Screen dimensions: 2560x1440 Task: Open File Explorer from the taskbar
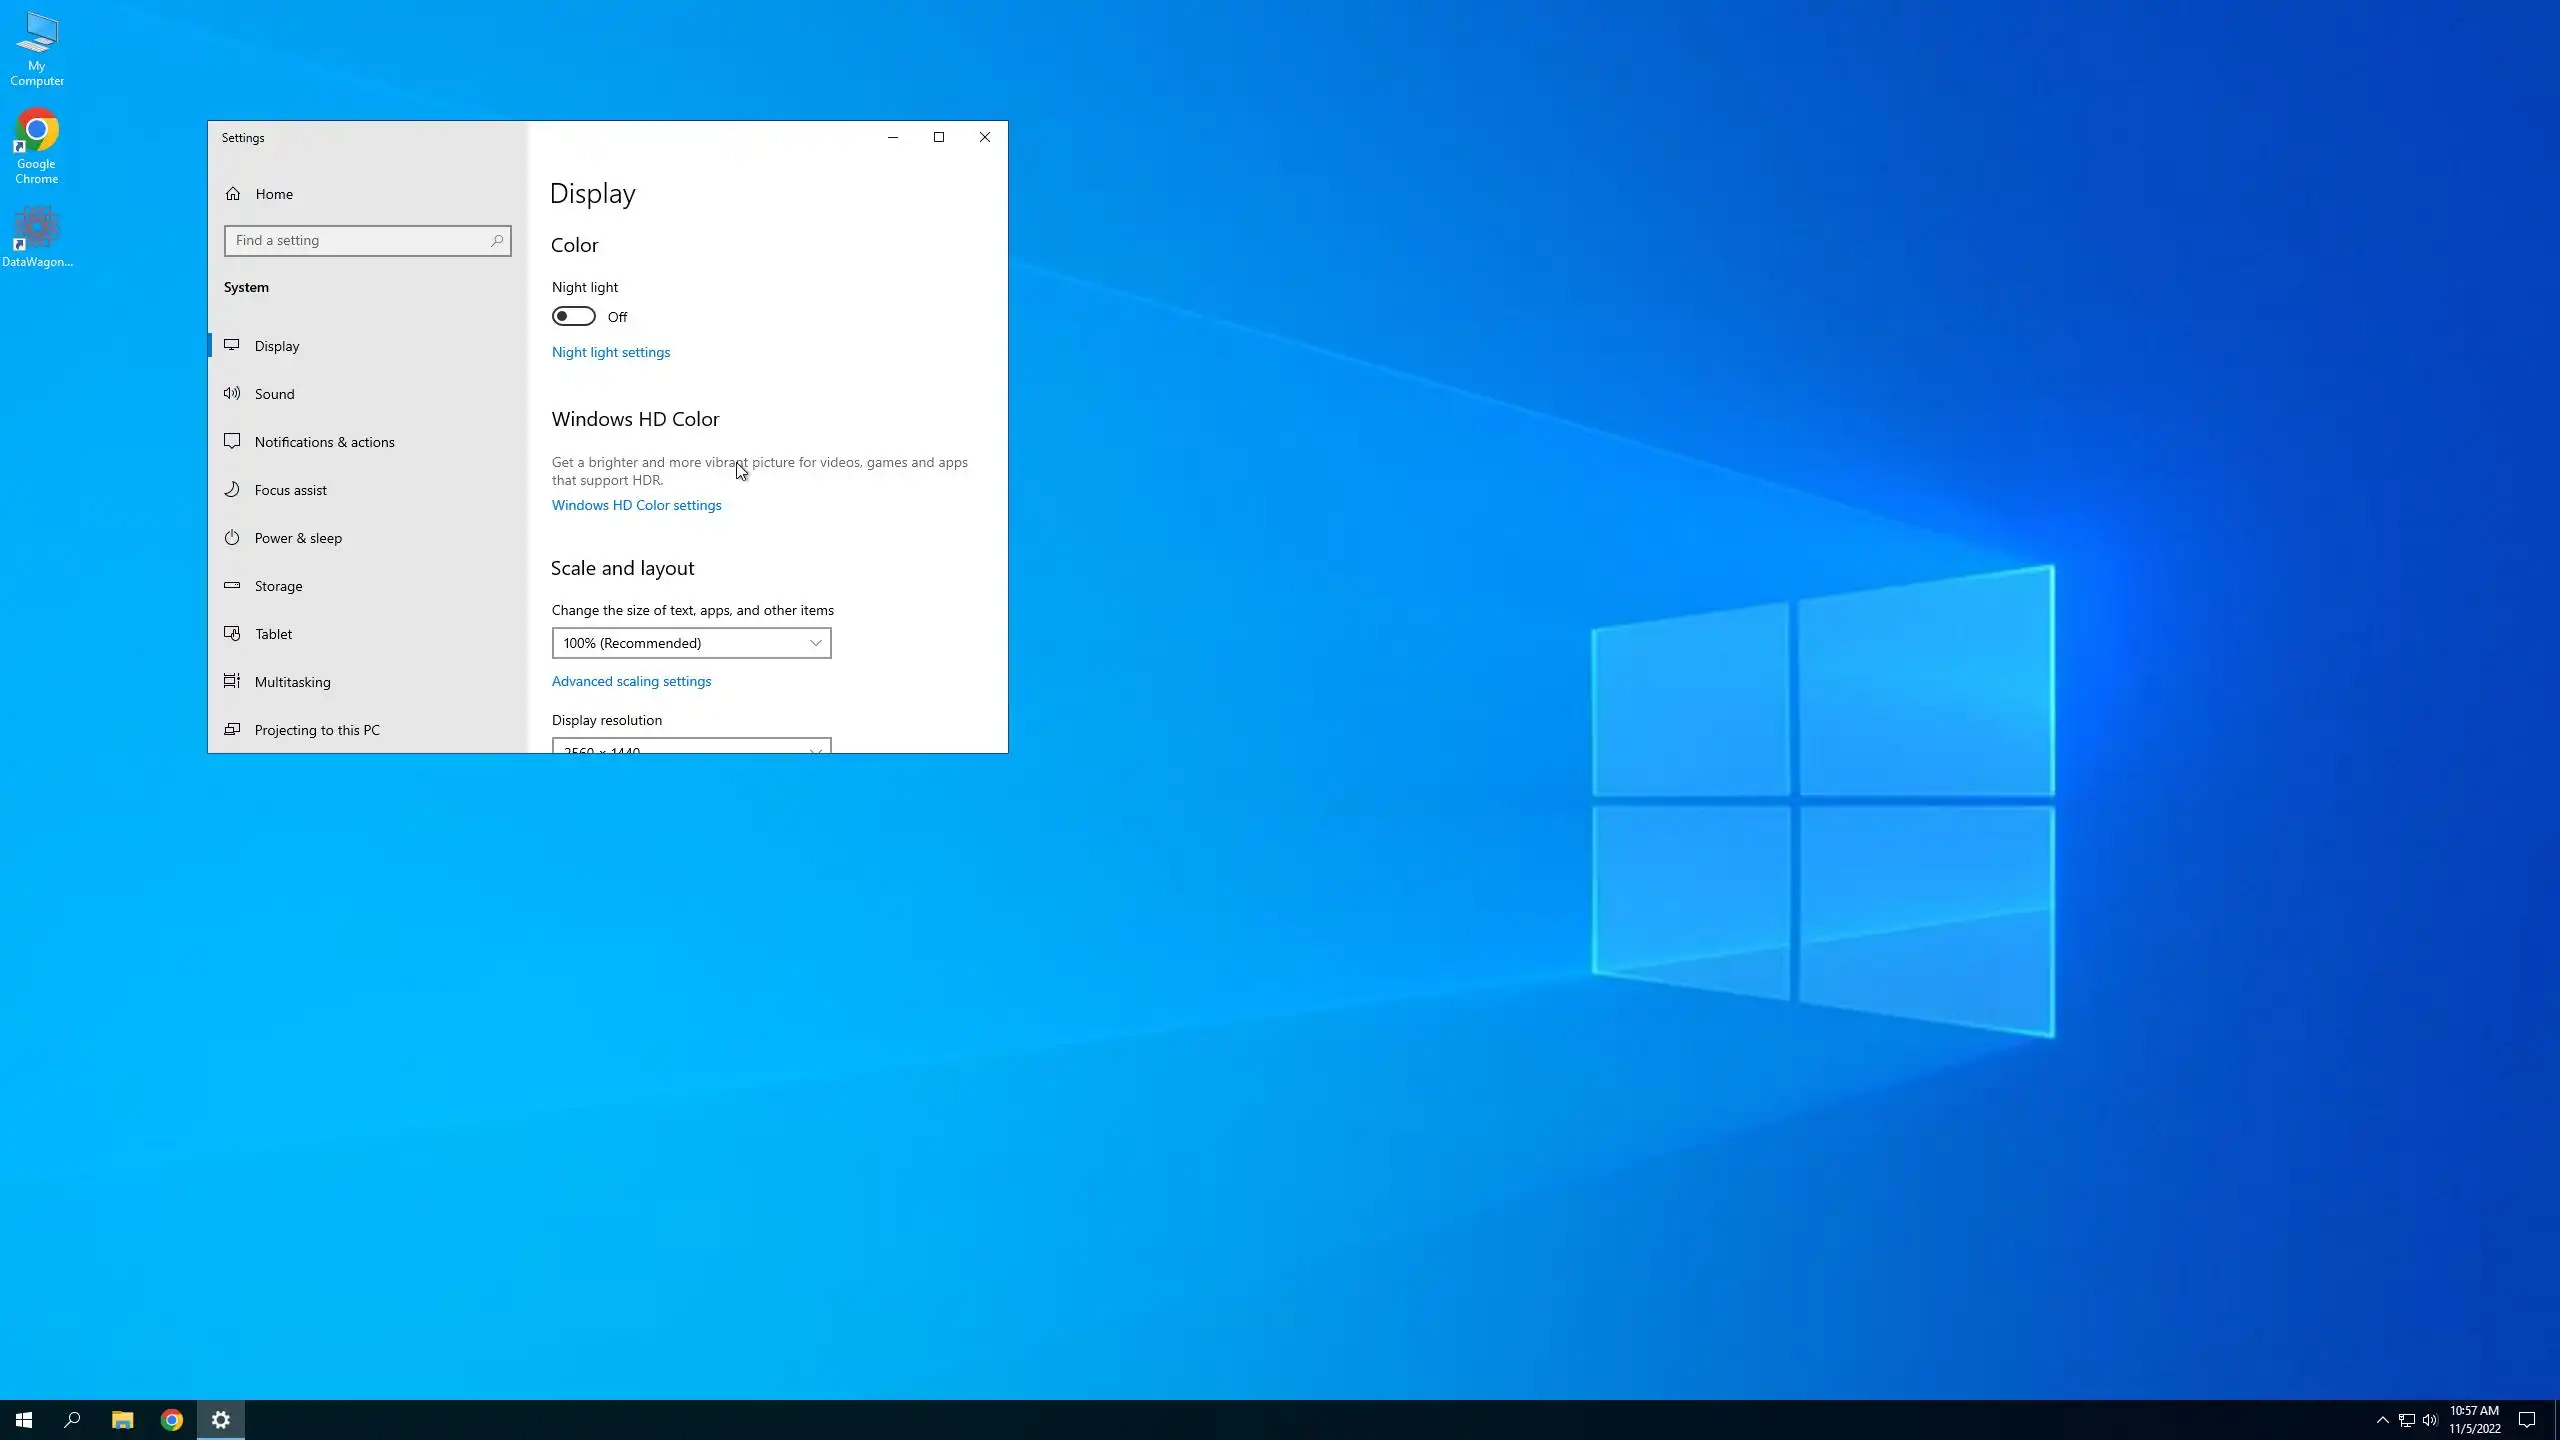click(122, 1420)
